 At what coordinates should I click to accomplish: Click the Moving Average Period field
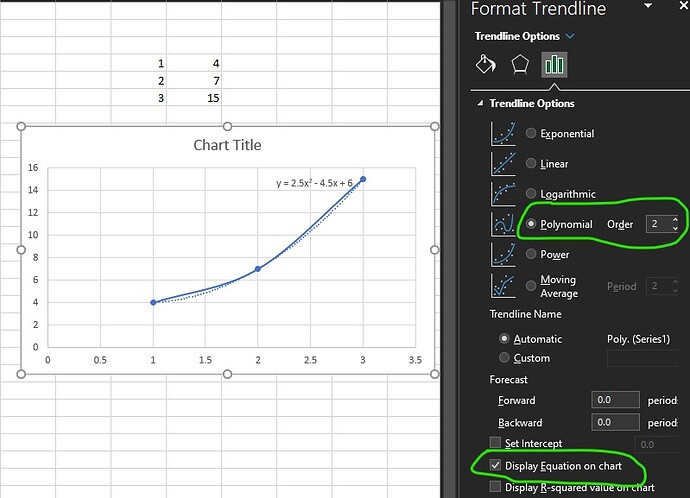[x=658, y=286]
